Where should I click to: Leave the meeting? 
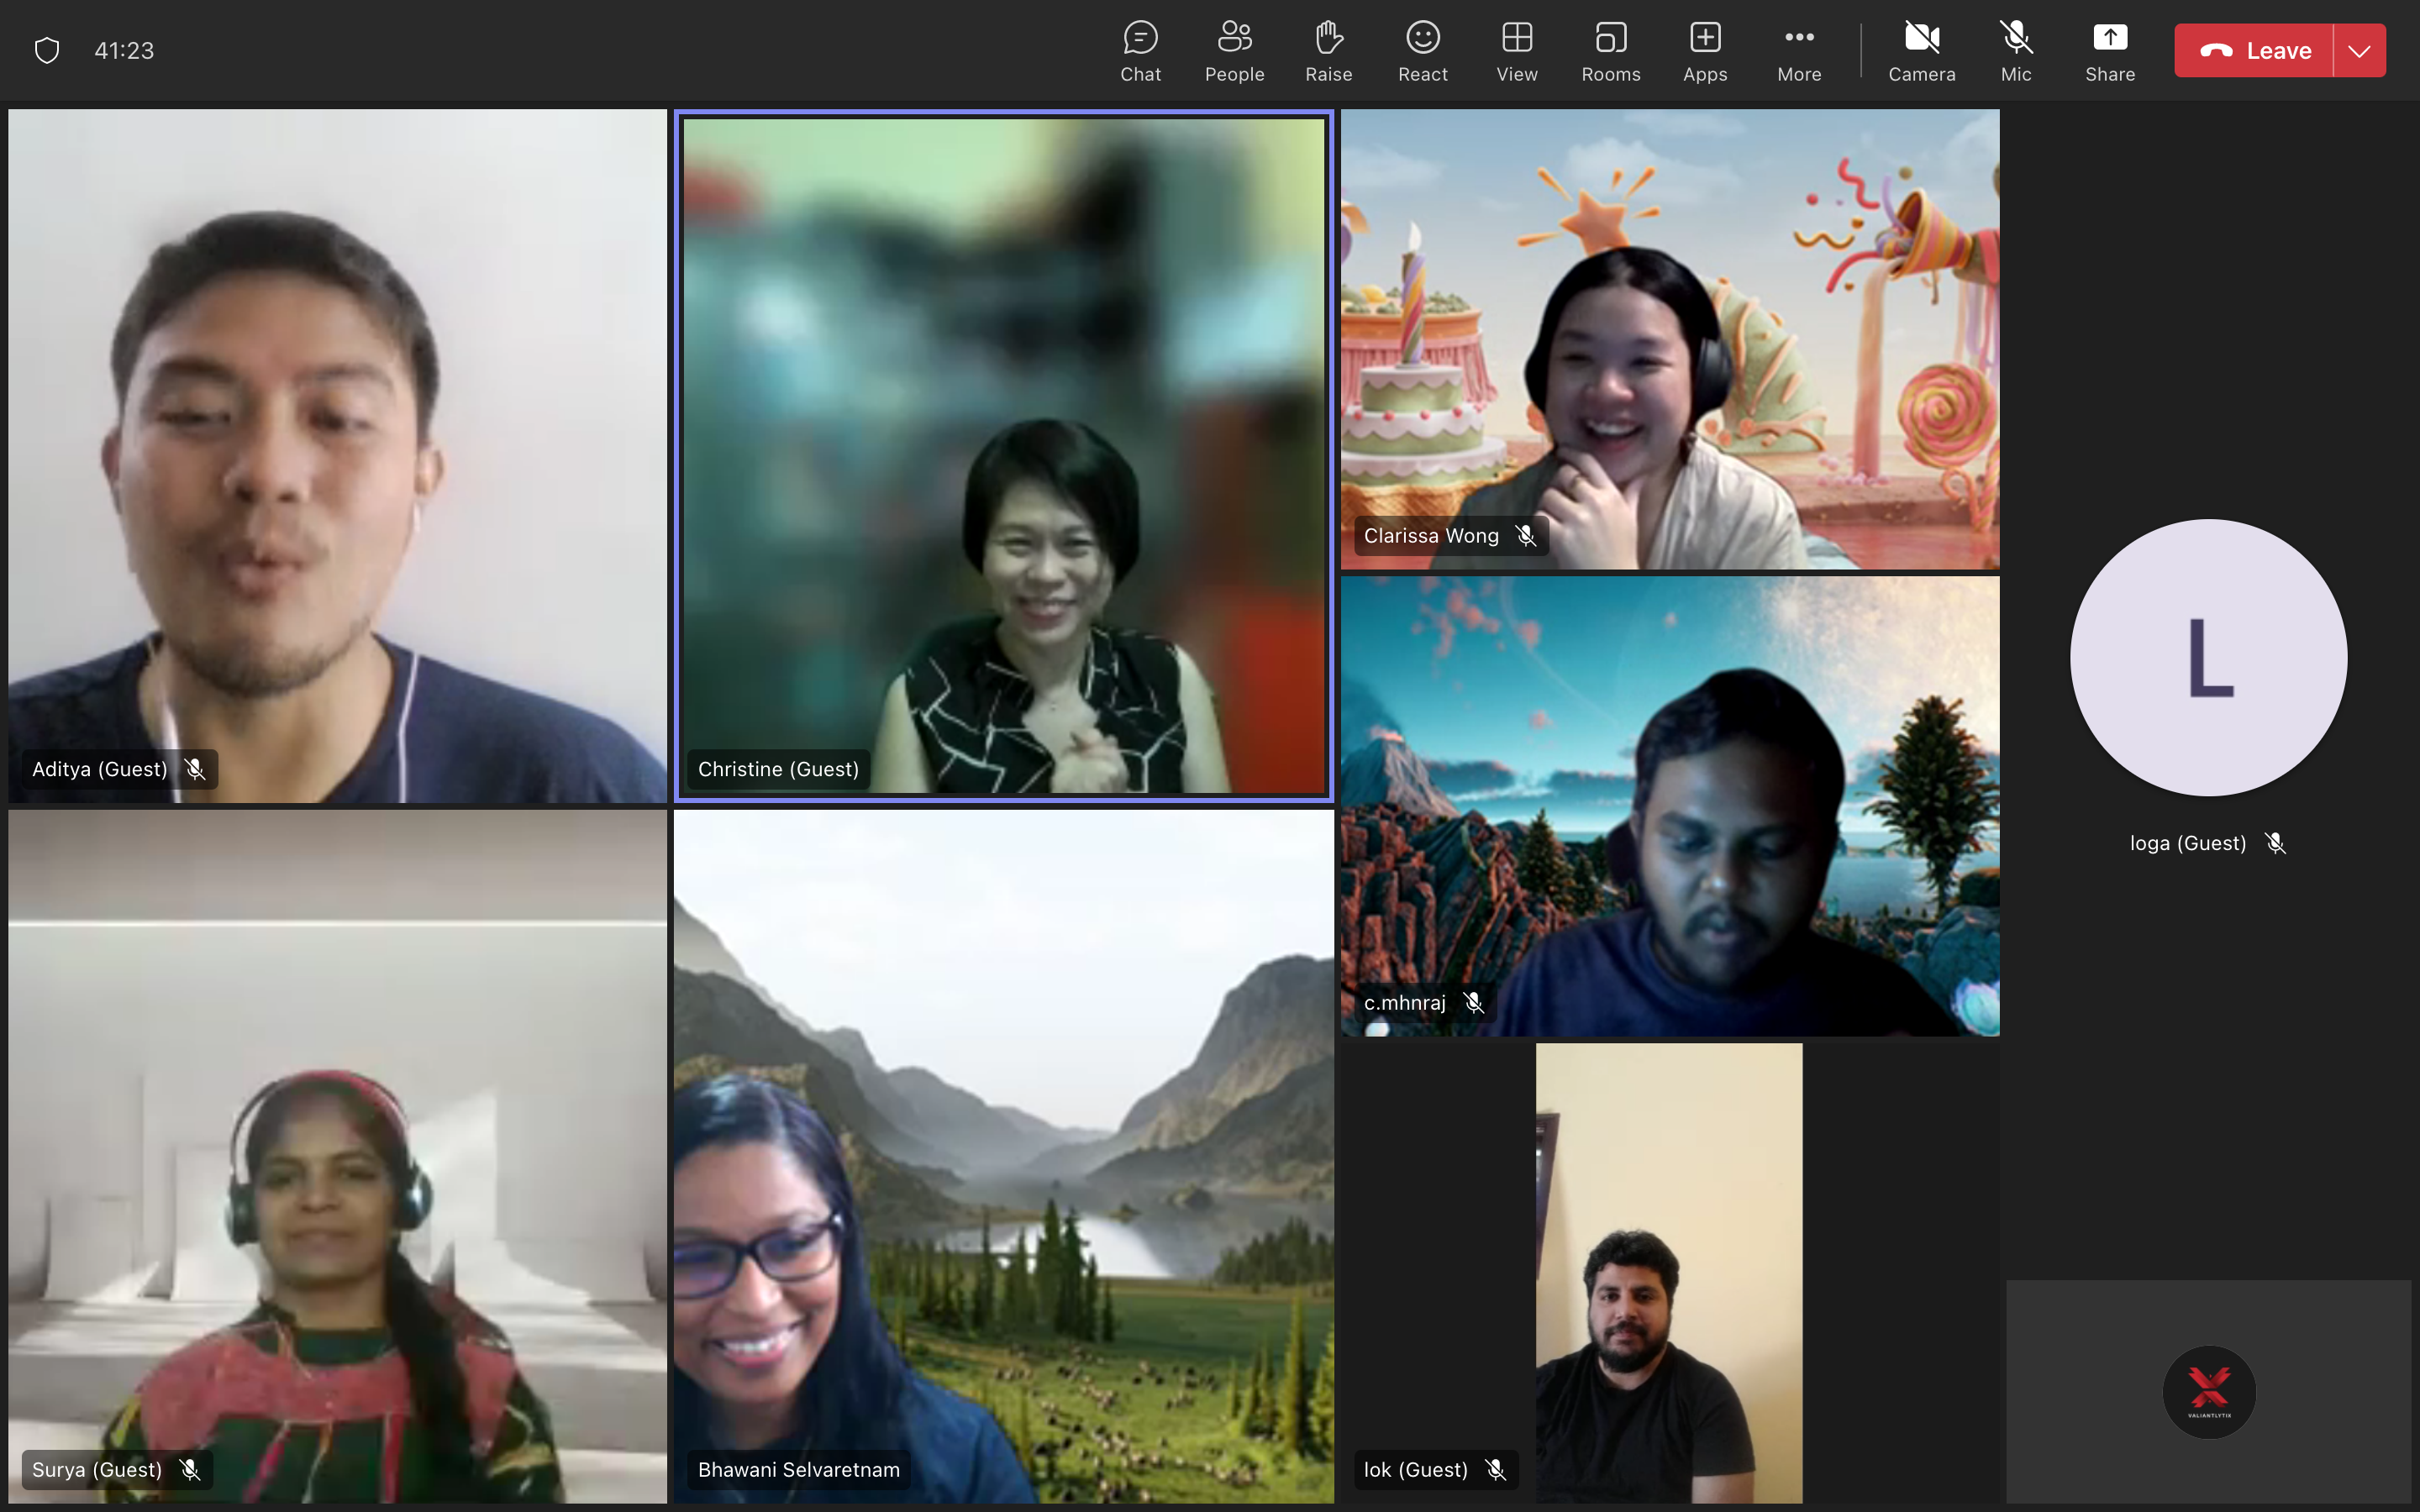click(2255, 51)
